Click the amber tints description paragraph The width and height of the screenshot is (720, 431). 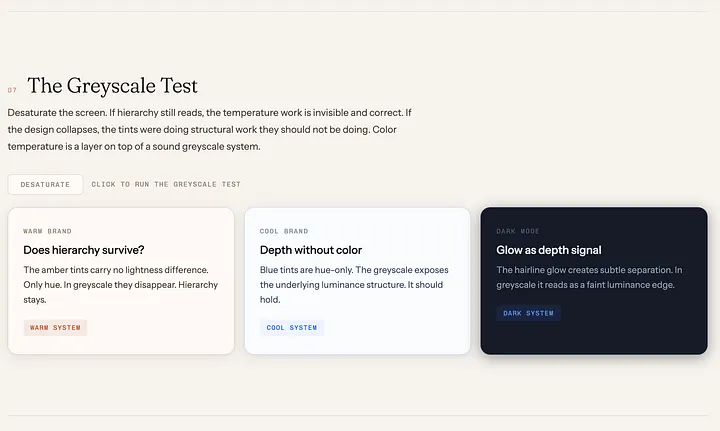click(121, 285)
